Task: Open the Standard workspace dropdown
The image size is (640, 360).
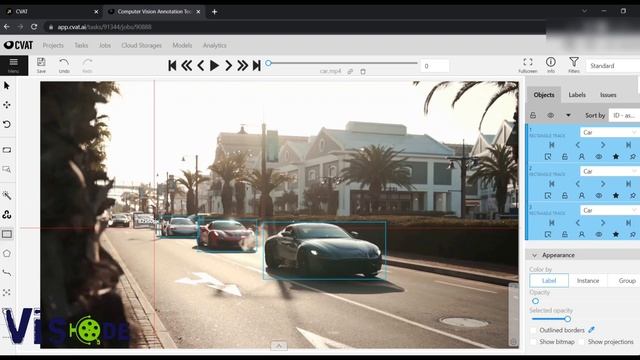Action: coord(613,66)
